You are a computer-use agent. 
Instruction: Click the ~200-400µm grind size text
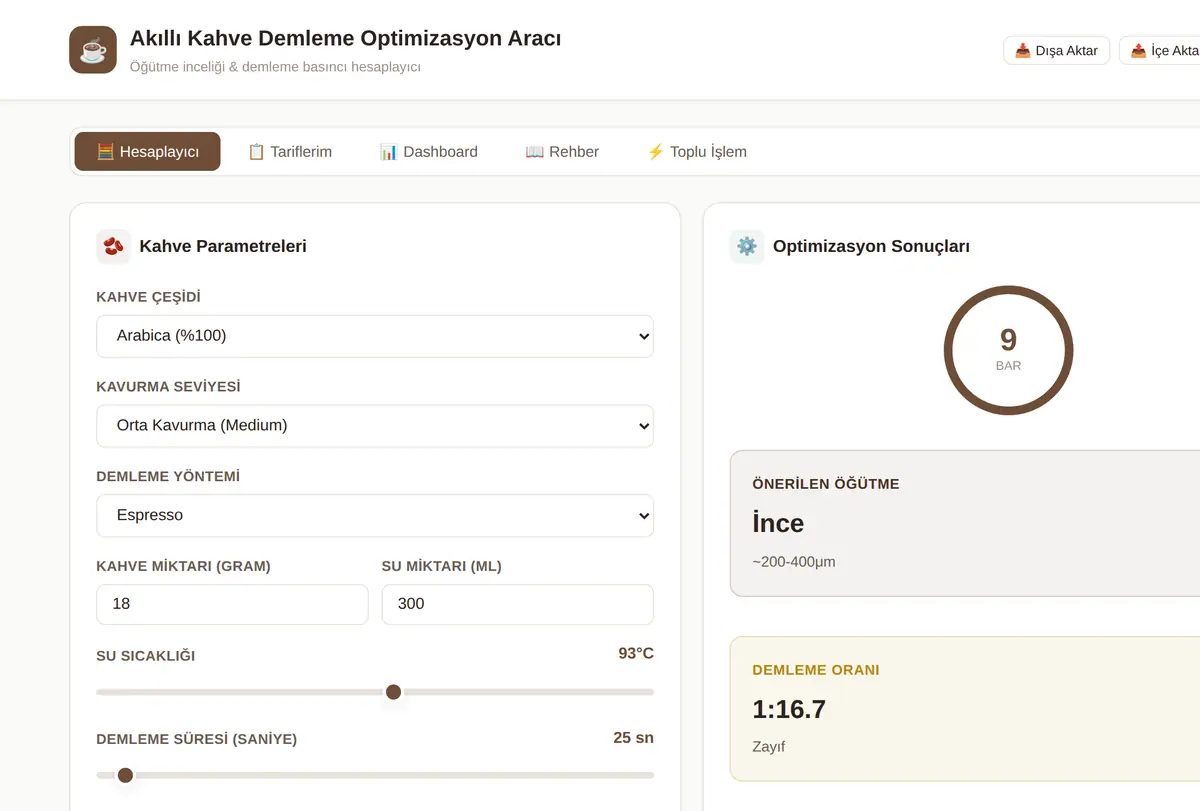tap(794, 562)
